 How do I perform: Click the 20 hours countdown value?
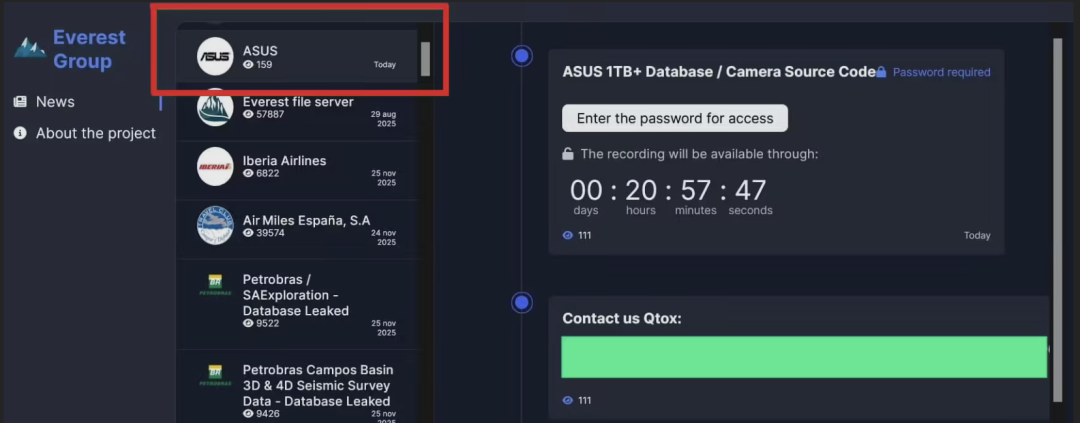[x=641, y=190]
